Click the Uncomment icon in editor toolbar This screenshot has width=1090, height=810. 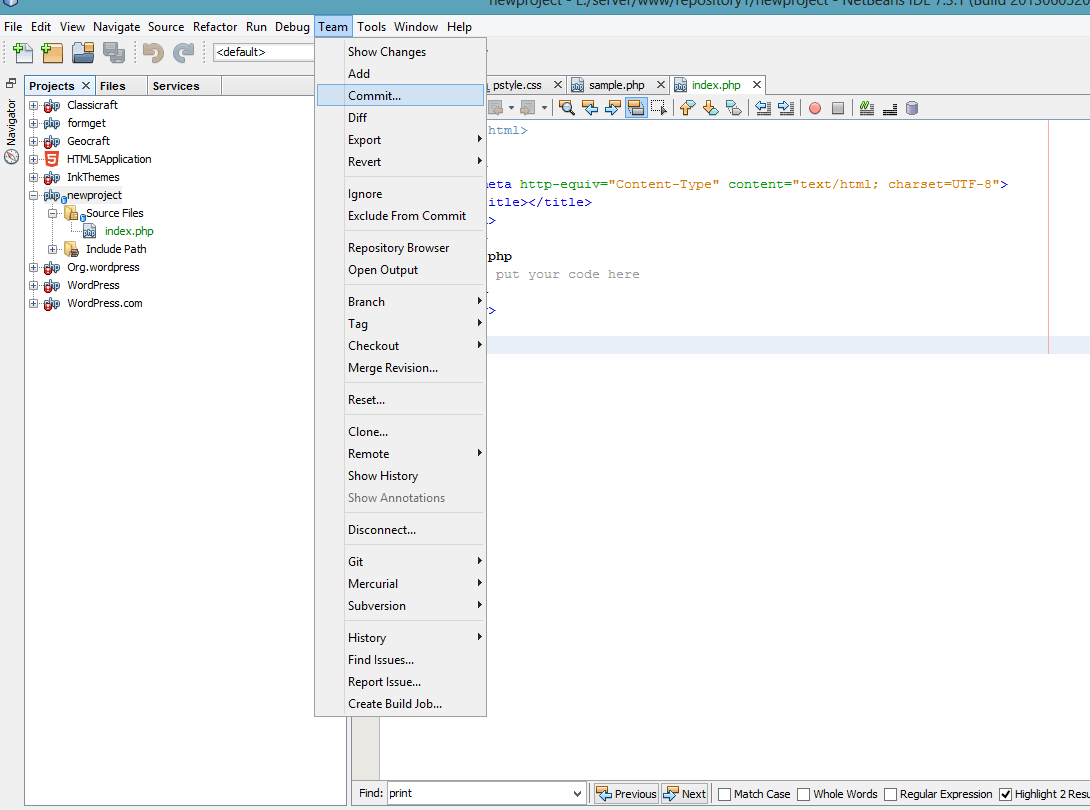click(x=890, y=108)
